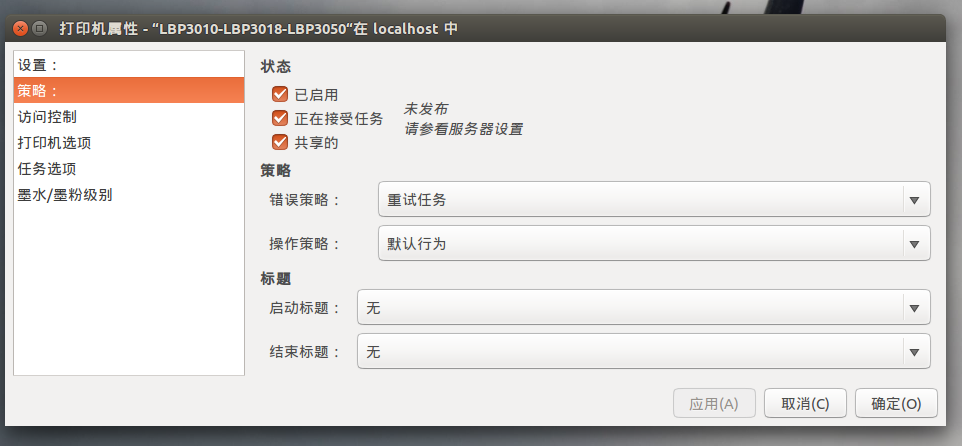Click the 默认行为 combo box field
The height and width of the screenshot is (446, 962).
654,244
